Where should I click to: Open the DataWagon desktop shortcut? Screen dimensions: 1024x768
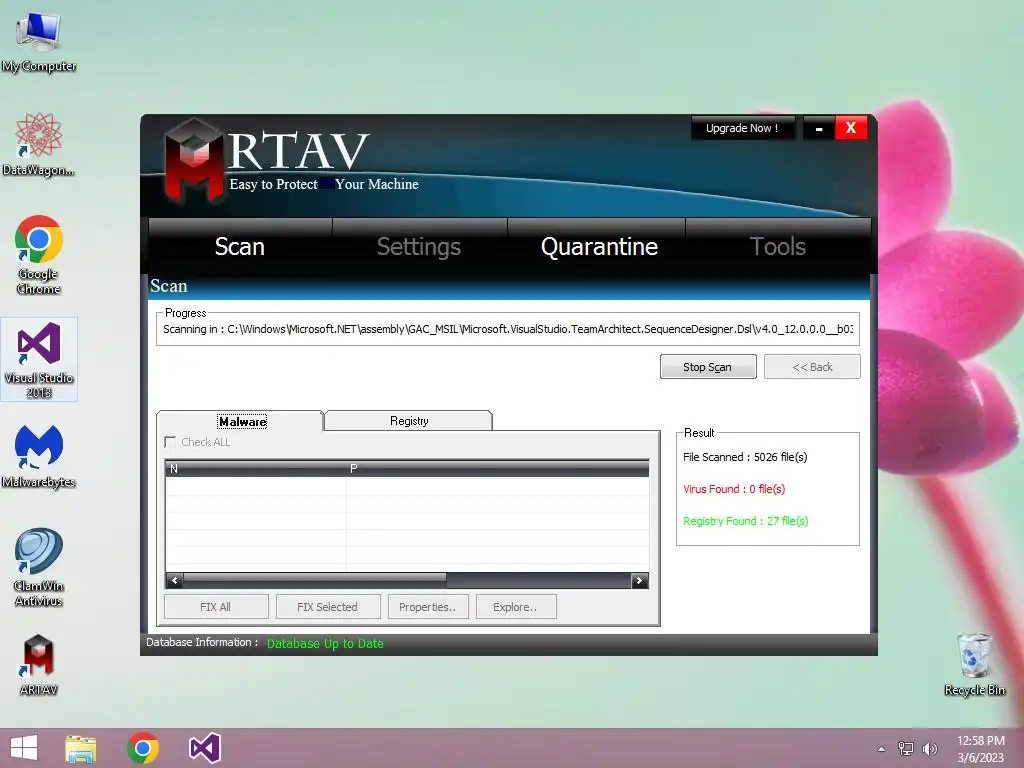[39, 144]
